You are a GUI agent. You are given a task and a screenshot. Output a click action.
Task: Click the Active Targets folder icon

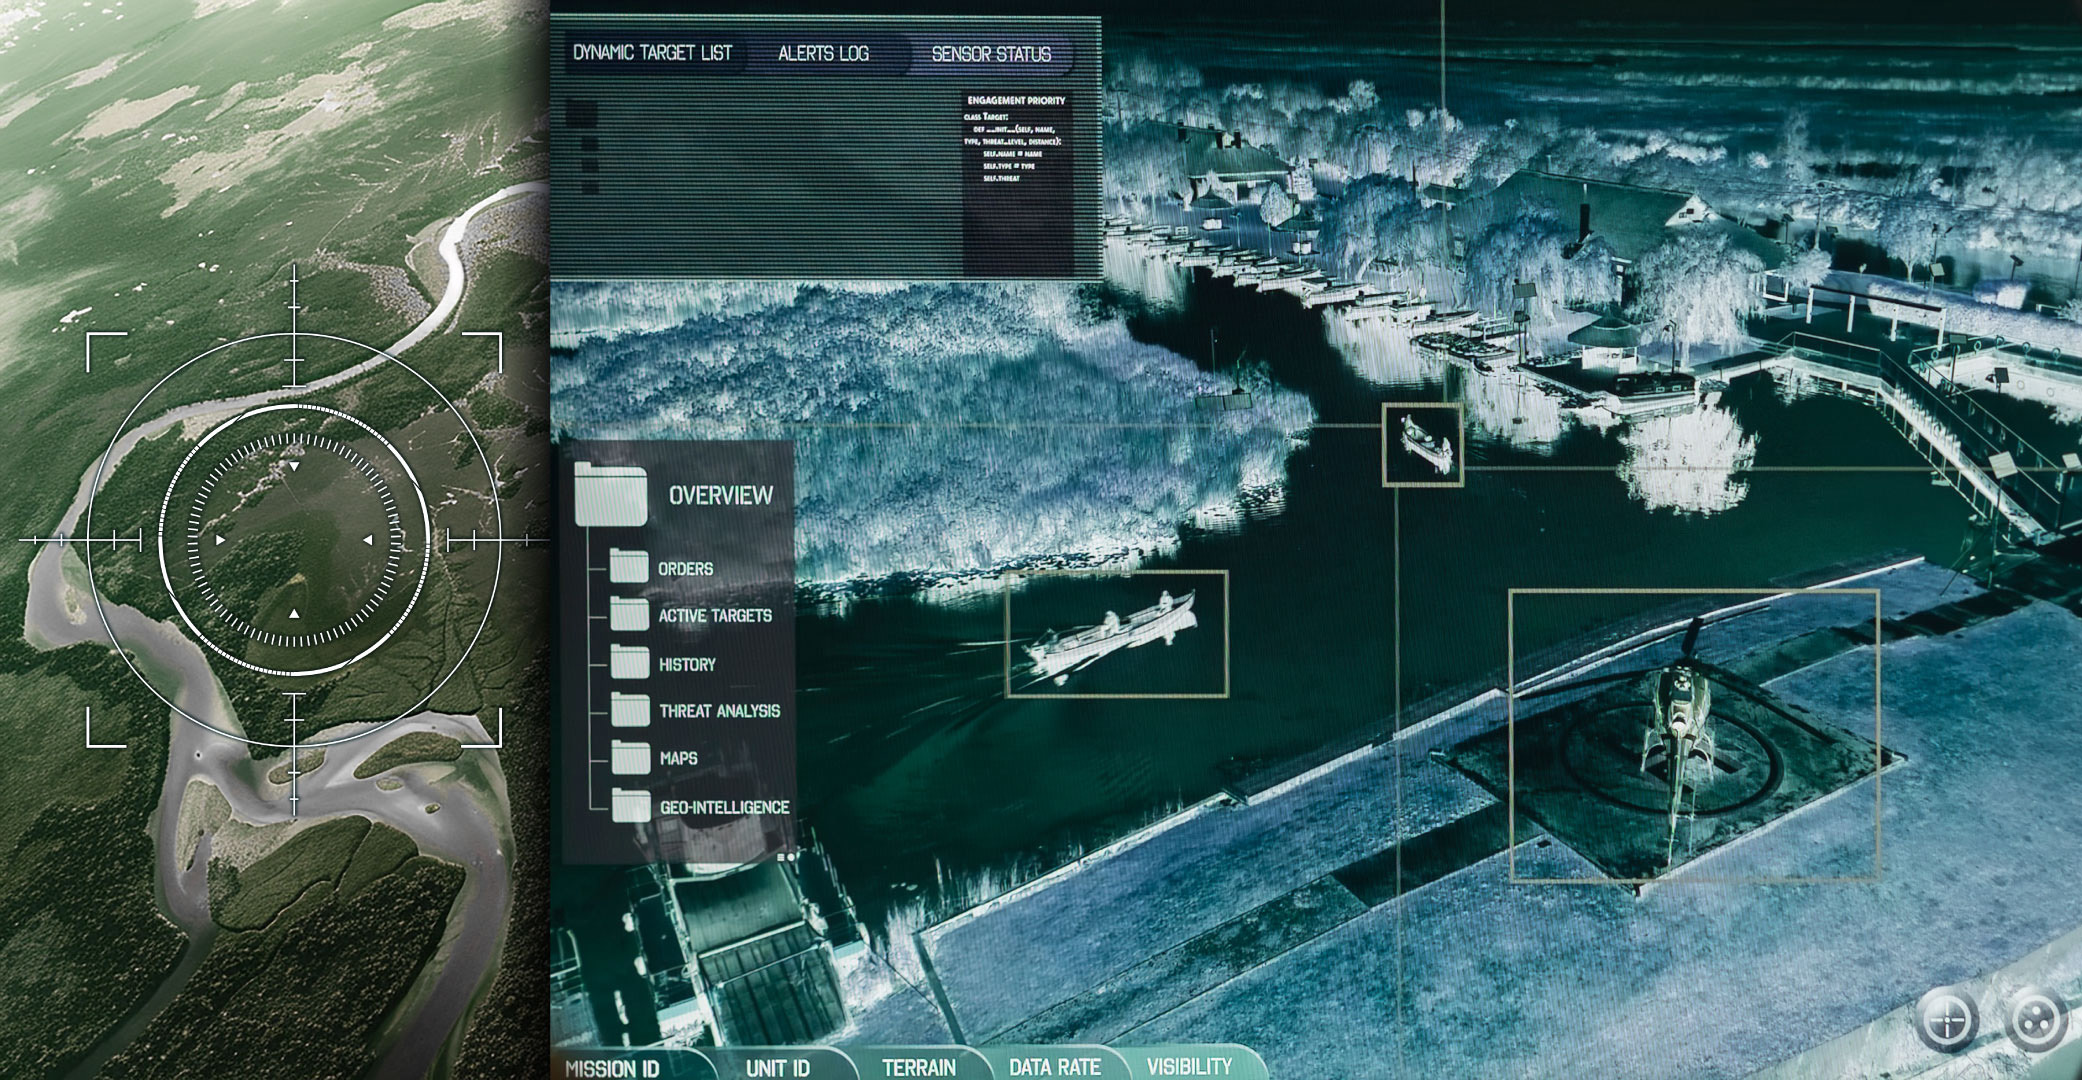[x=629, y=614]
